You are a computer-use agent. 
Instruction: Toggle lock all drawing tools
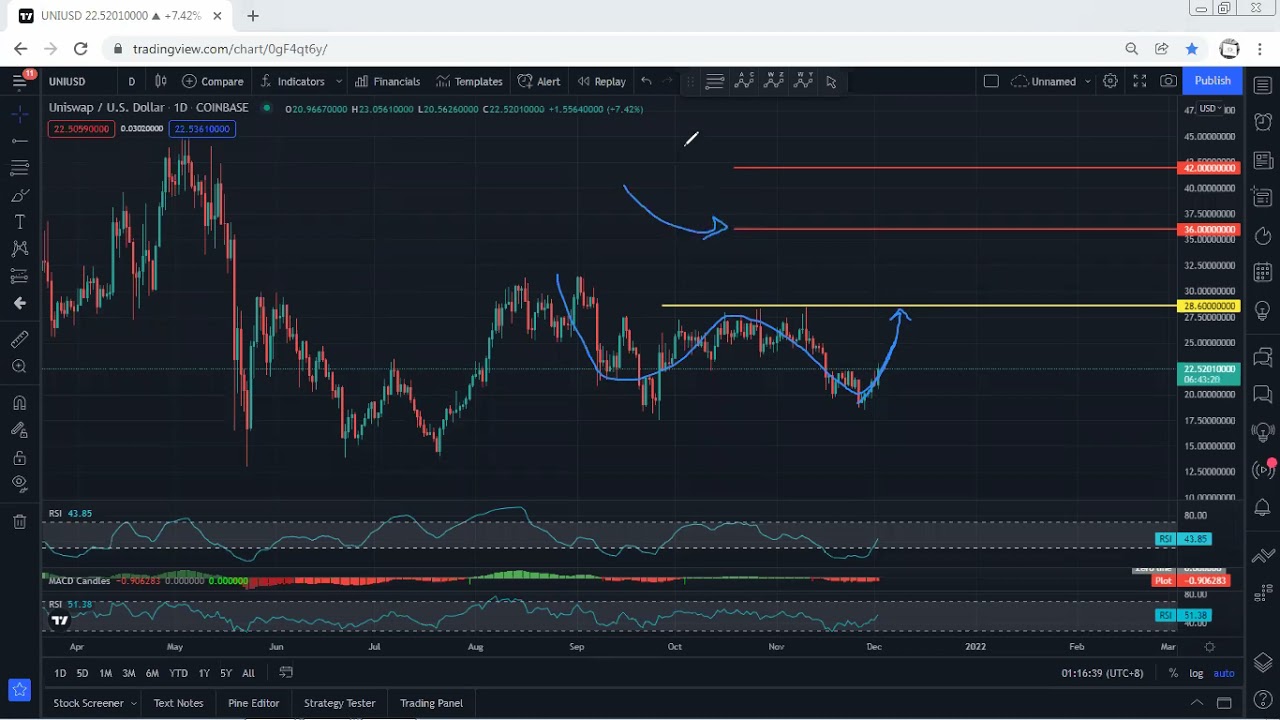point(19,458)
